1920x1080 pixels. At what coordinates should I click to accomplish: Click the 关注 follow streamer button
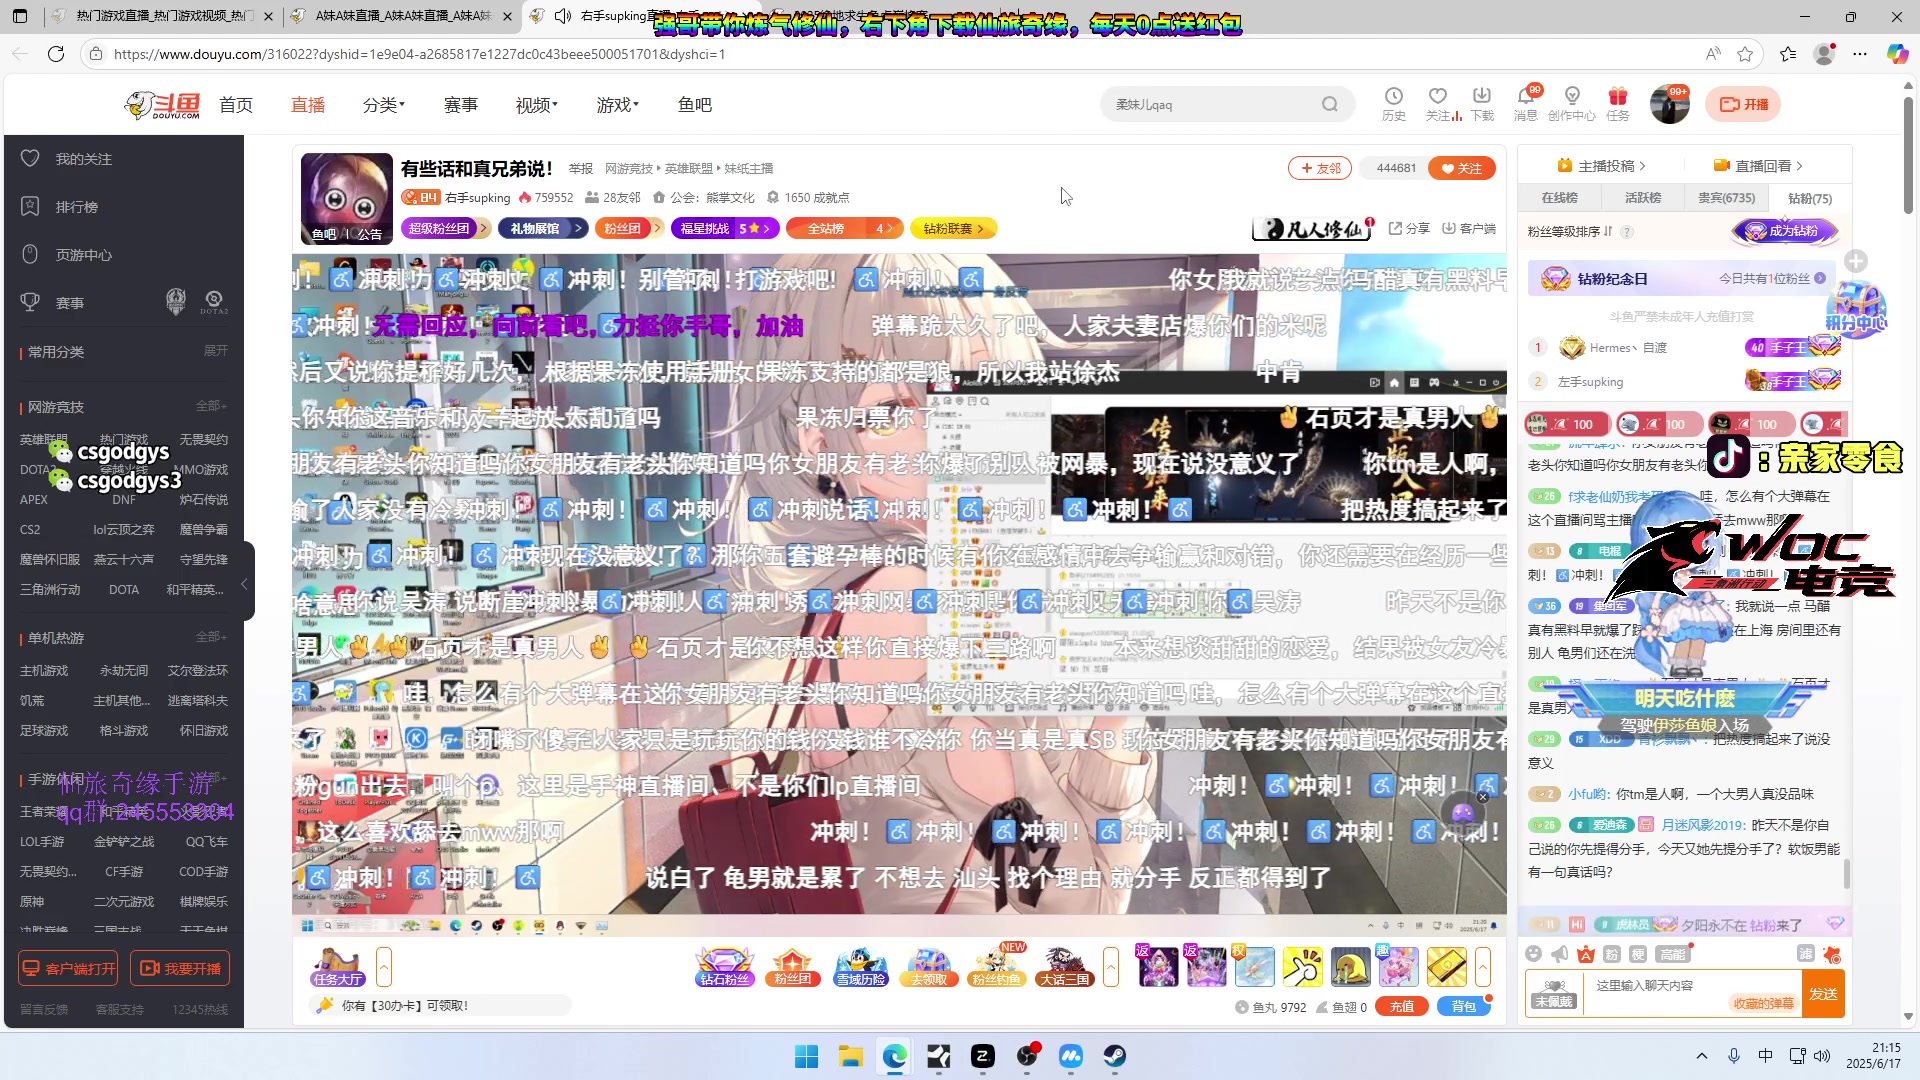point(1461,168)
